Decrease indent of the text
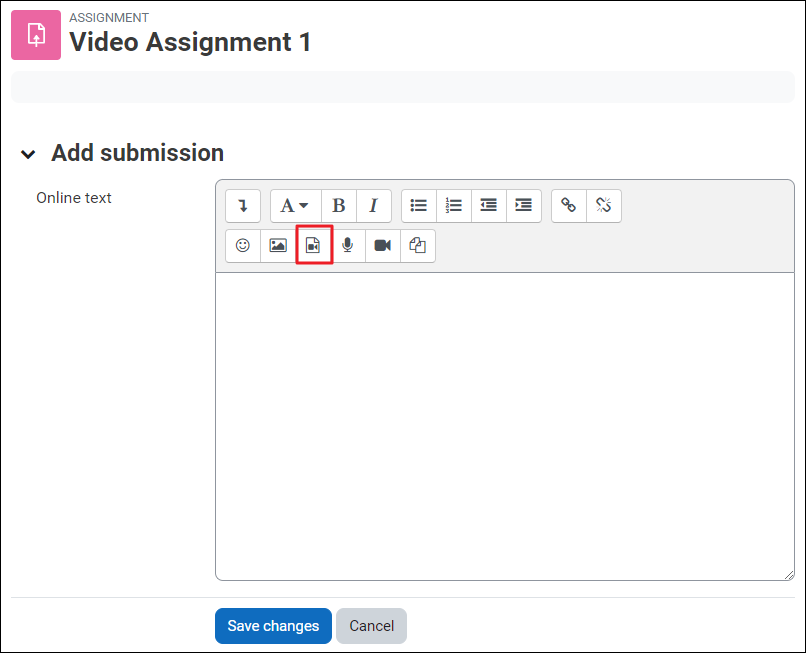Image resolution: width=806 pixels, height=653 pixels. (488, 205)
